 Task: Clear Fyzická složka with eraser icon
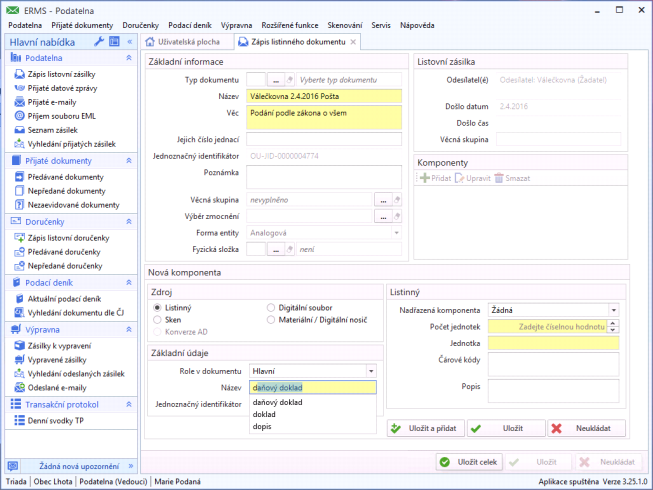pyautogui.click(x=290, y=249)
